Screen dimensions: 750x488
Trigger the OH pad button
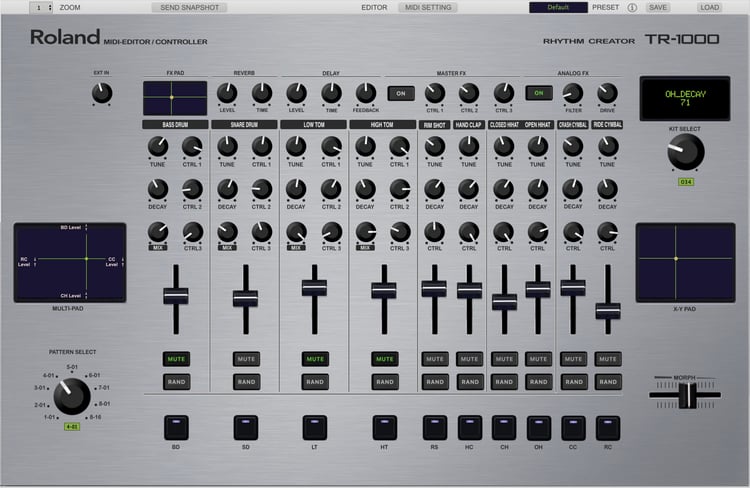pyautogui.click(x=539, y=427)
